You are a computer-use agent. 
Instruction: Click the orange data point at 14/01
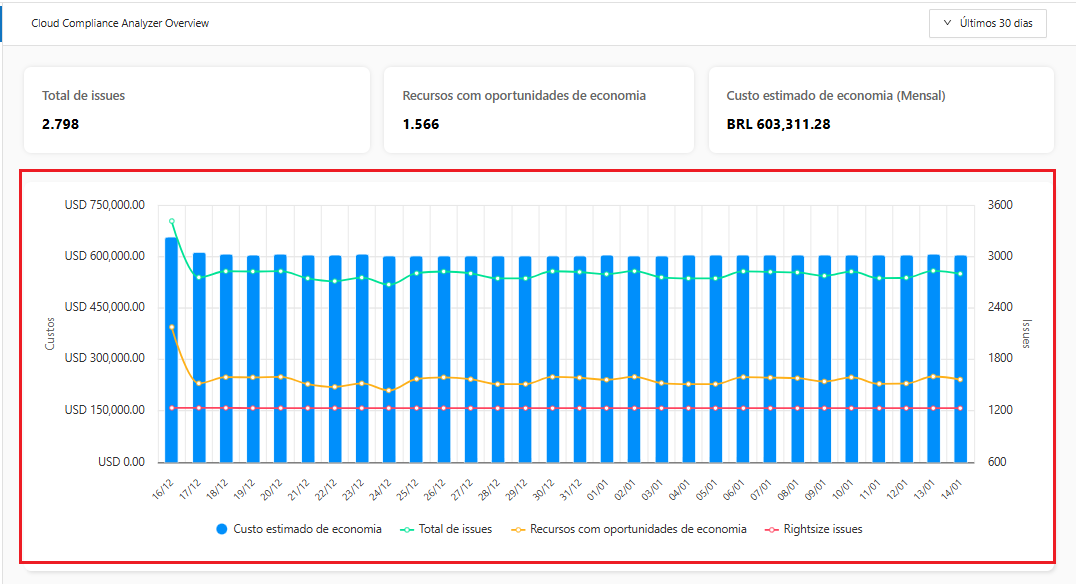[960, 379]
